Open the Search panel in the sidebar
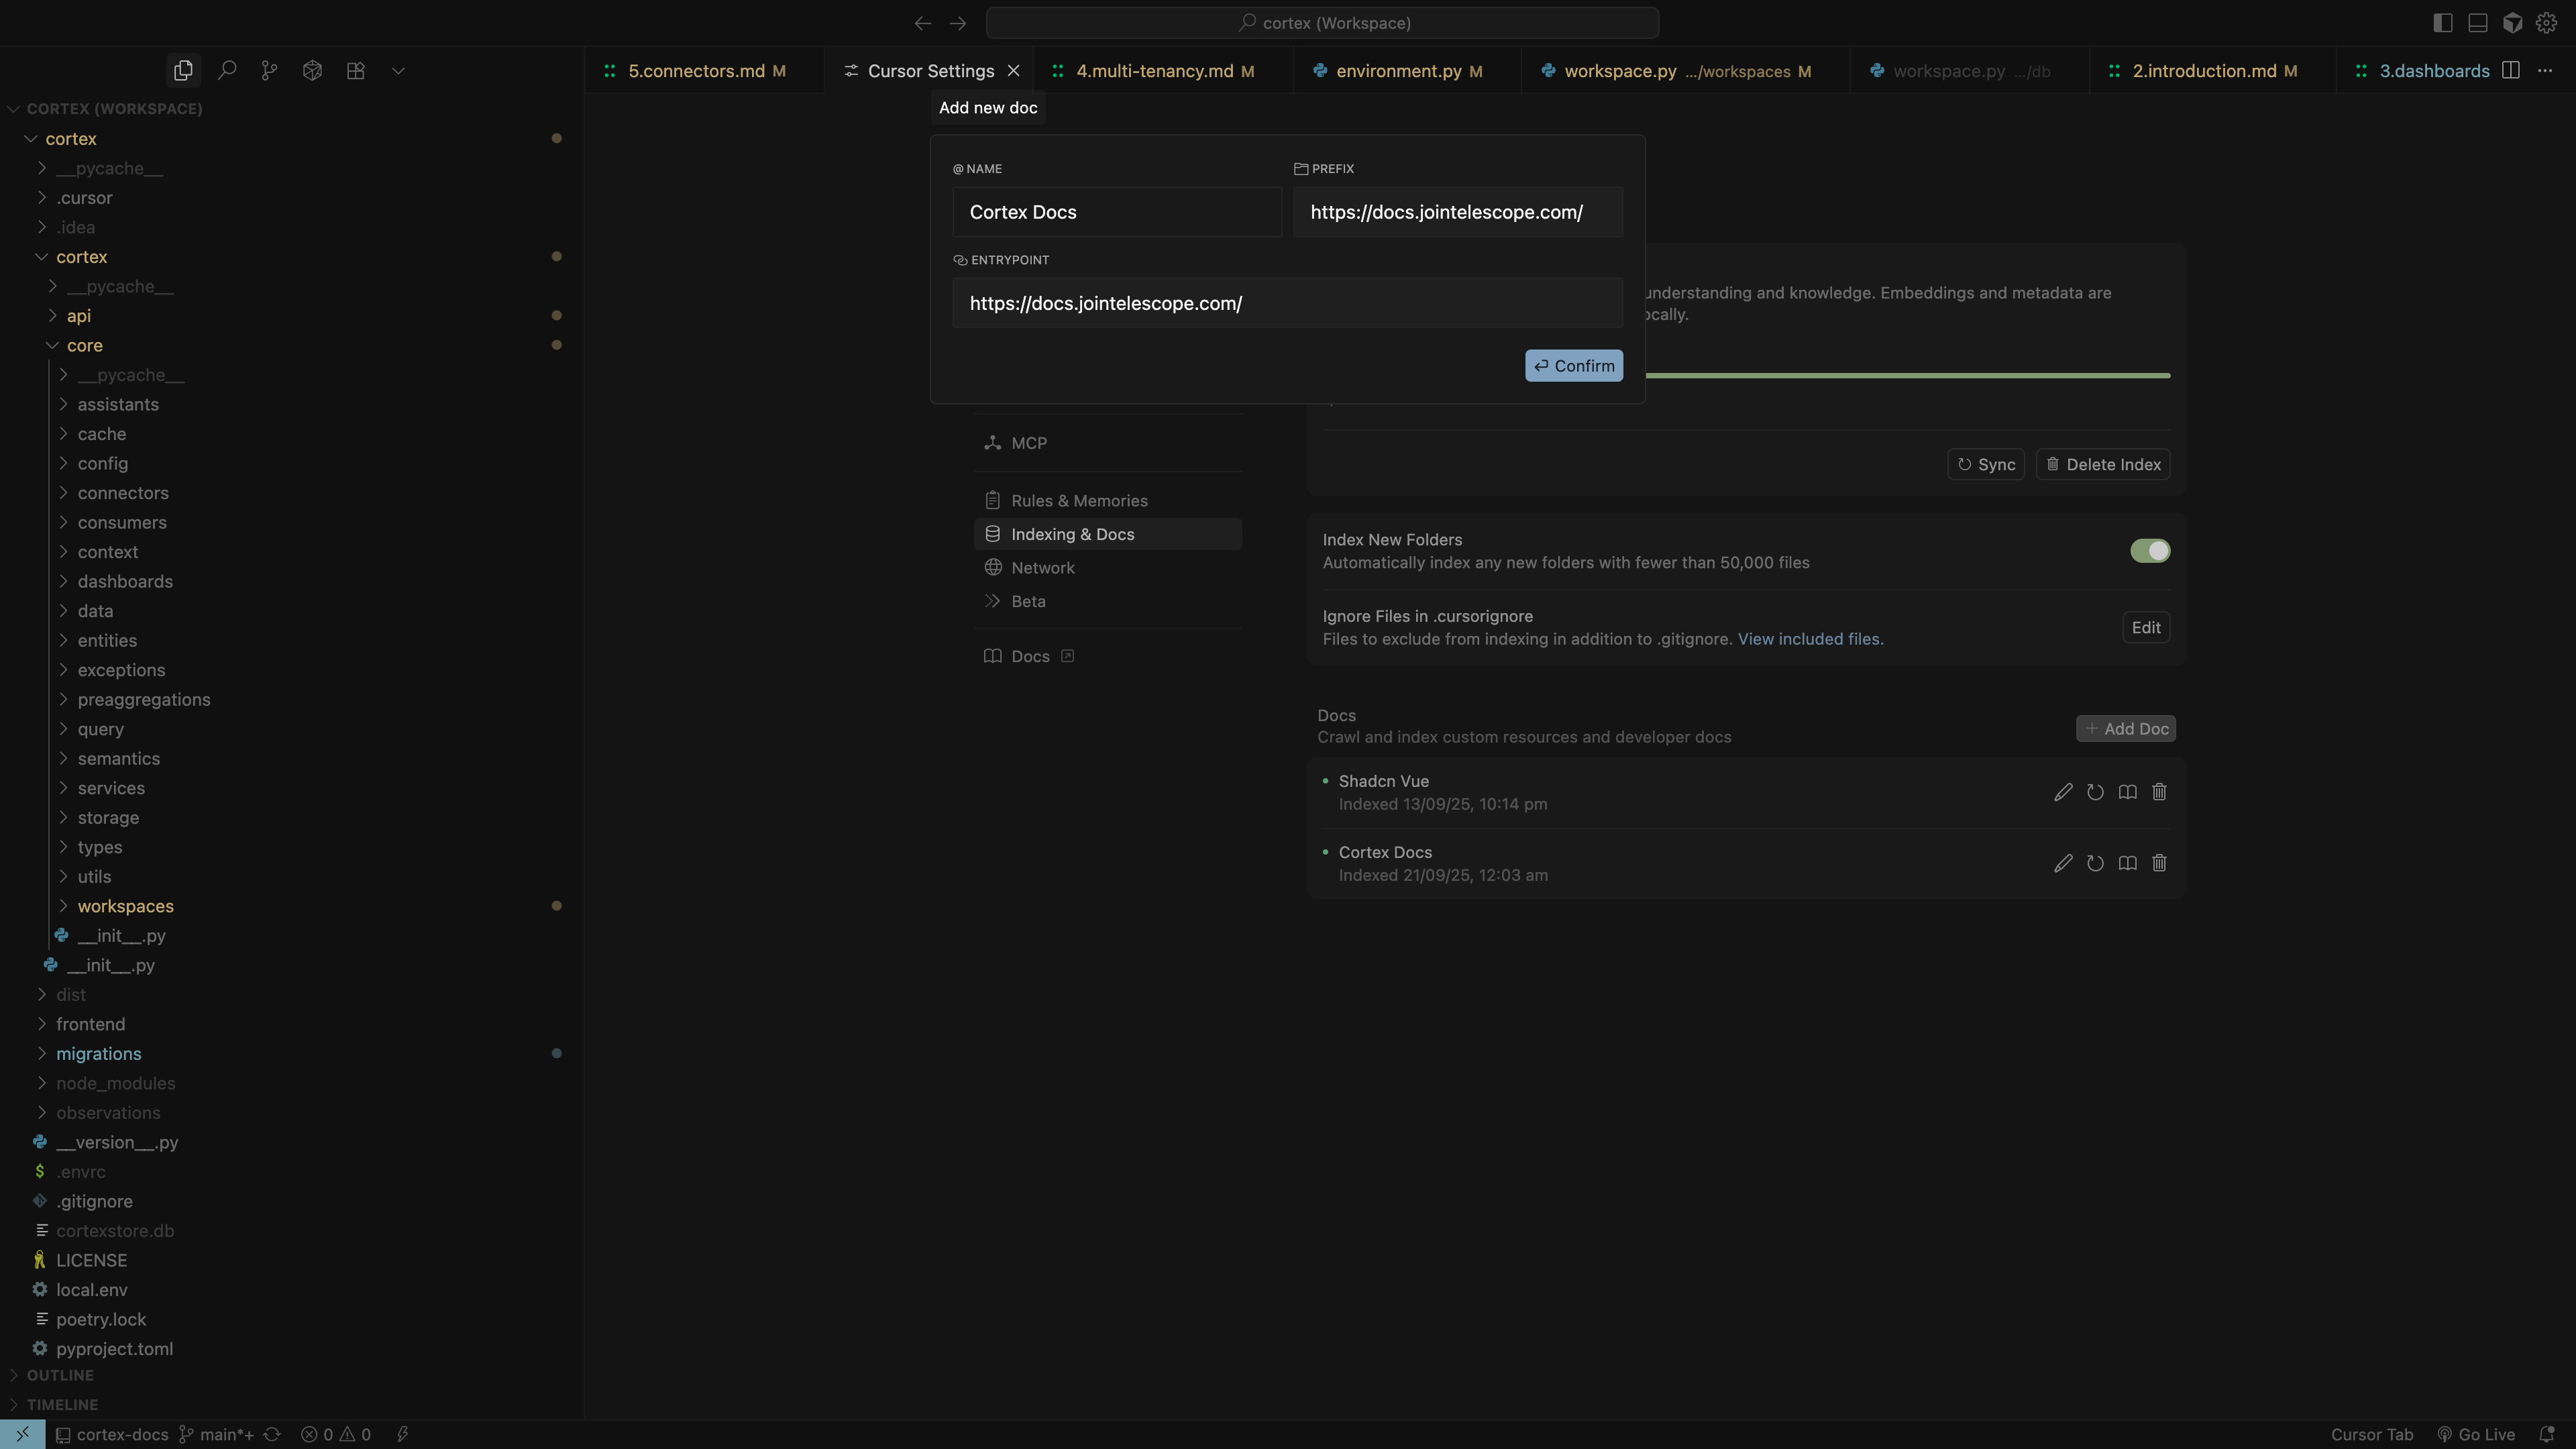This screenshot has width=2576, height=1449. coord(227,70)
